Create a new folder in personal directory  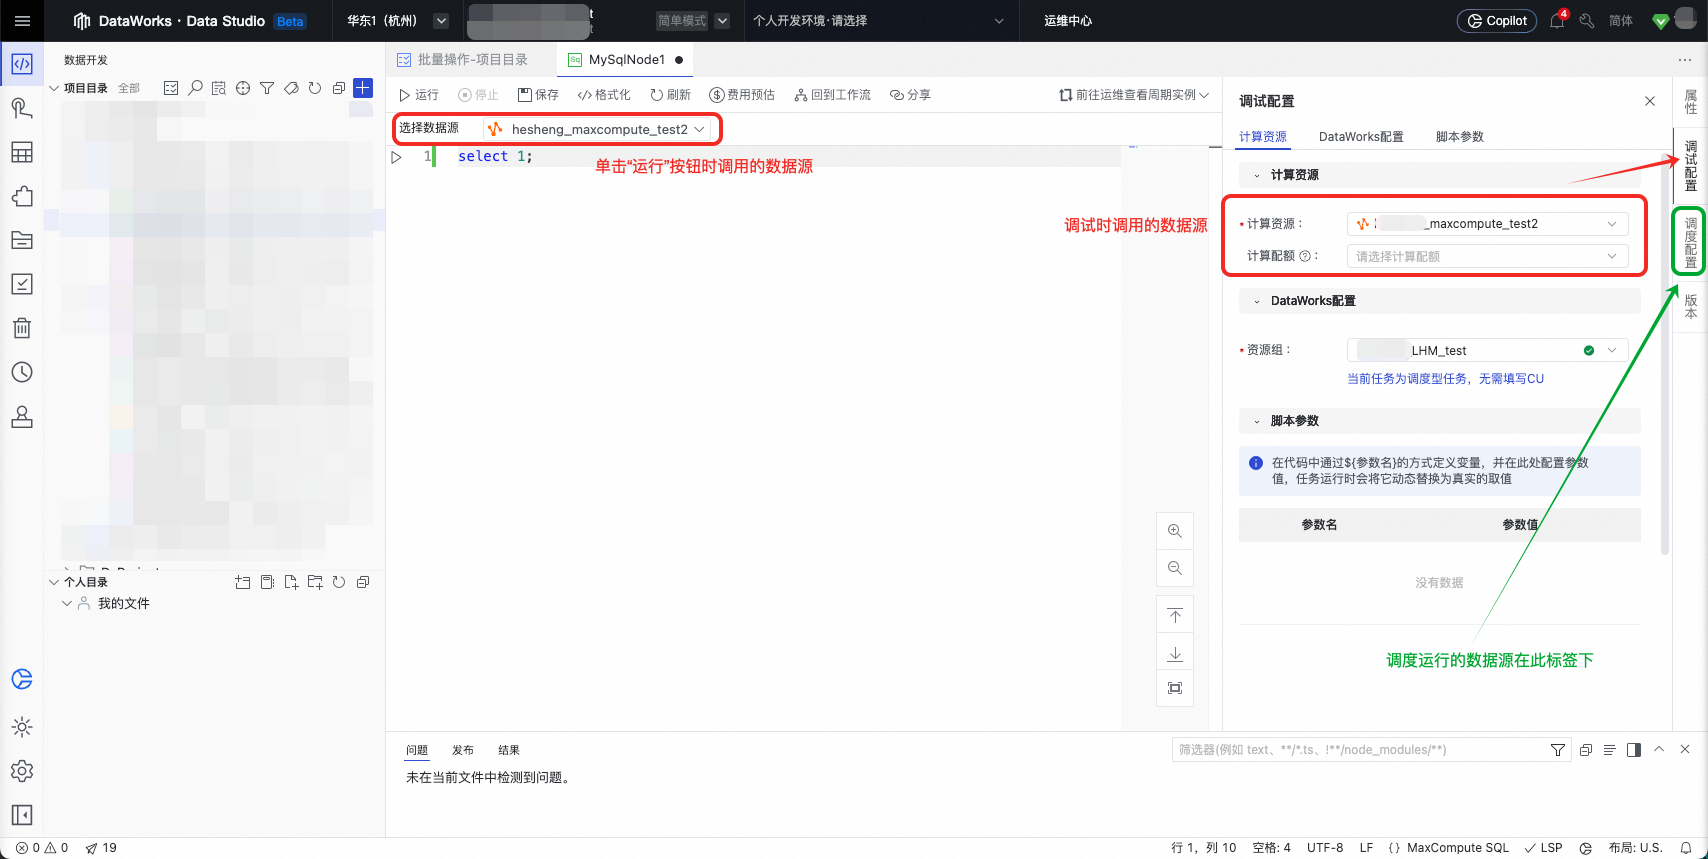point(315,582)
